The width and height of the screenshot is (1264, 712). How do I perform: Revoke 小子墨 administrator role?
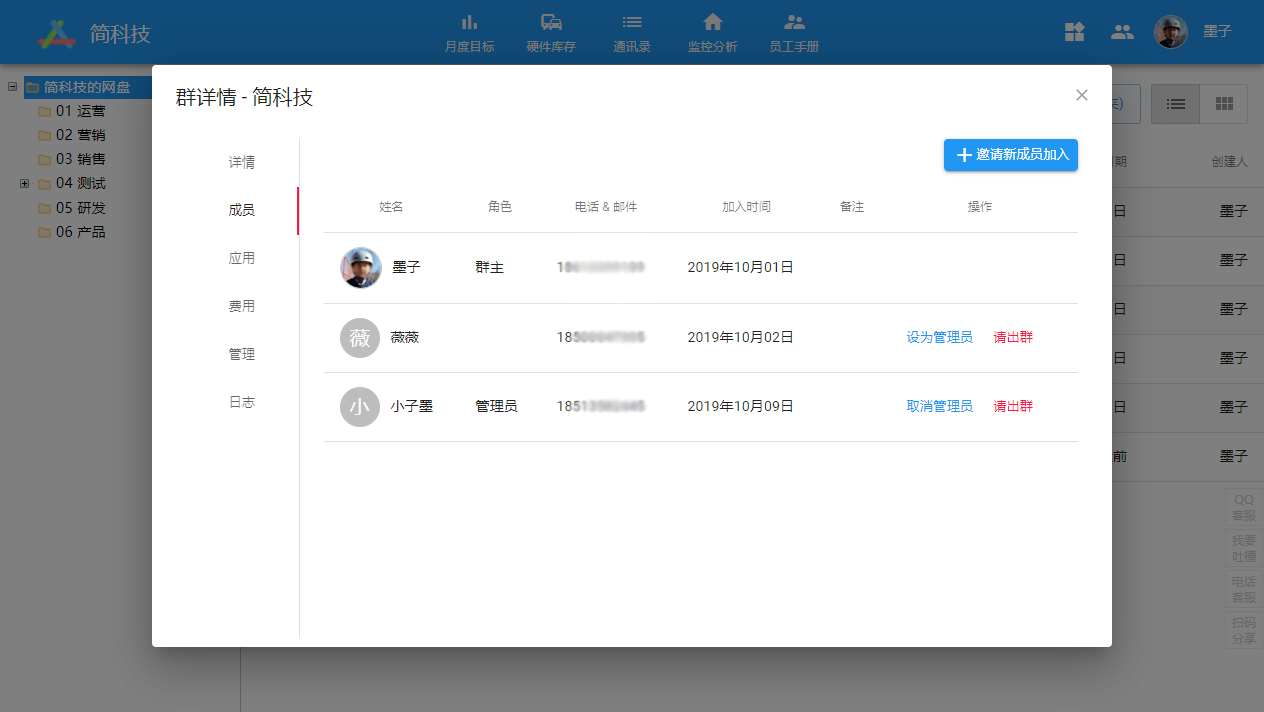(939, 407)
